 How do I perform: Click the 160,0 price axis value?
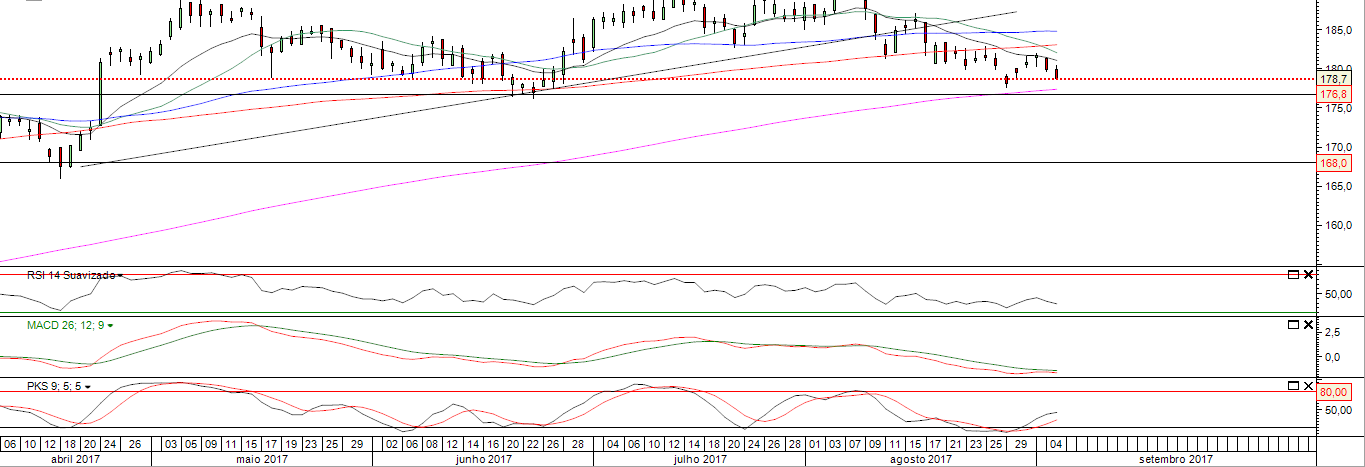[1338, 225]
